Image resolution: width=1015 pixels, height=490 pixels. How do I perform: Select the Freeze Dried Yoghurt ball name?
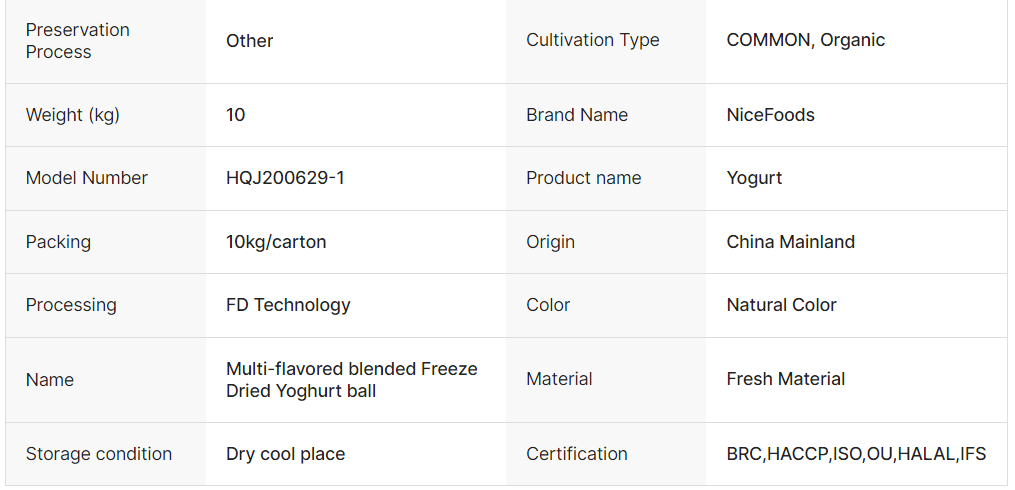point(351,380)
